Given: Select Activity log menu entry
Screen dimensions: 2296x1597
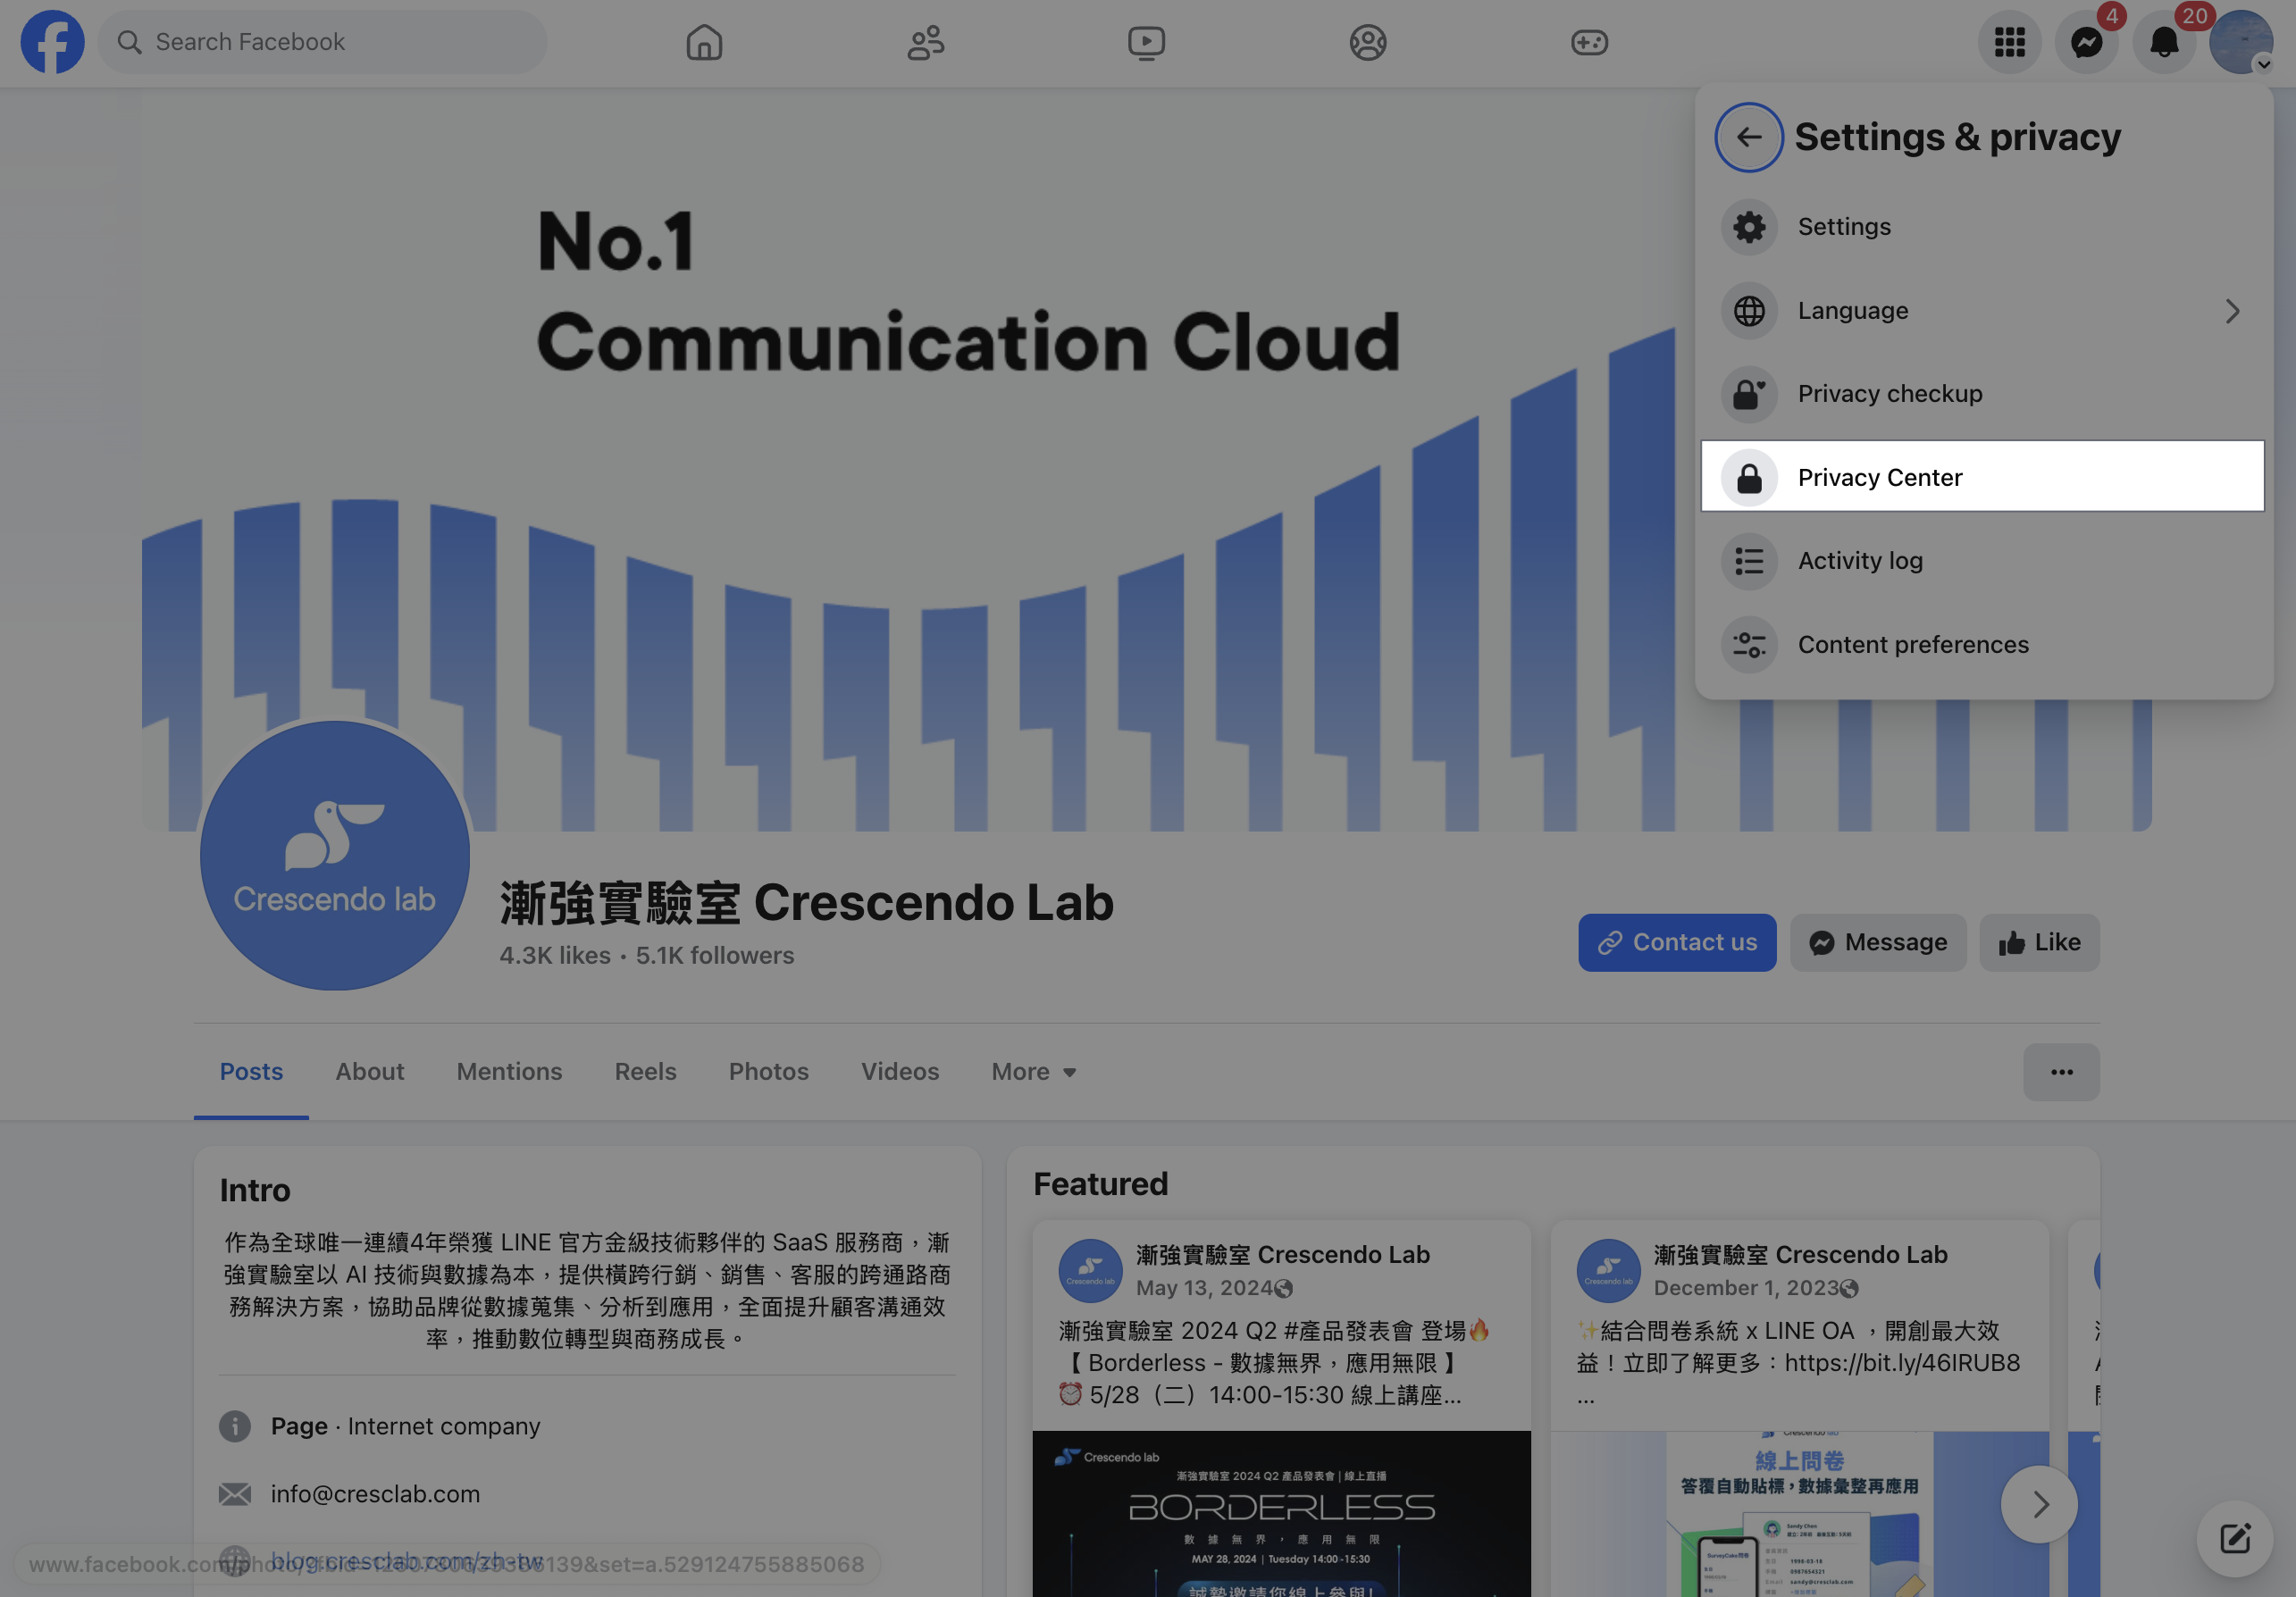Looking at the screenshot, I should point(1983,561).
